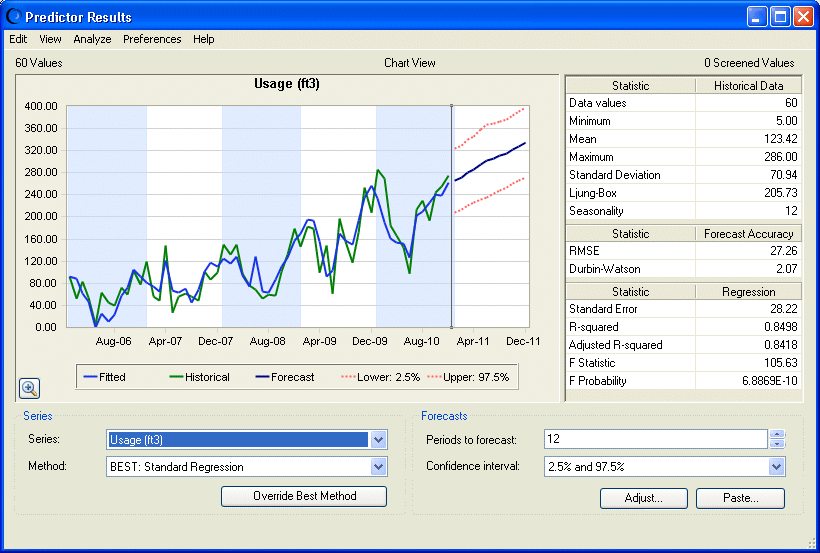Click the Historical legend entry
Viewport: 820px width, 553px height.
click(199, 377)
